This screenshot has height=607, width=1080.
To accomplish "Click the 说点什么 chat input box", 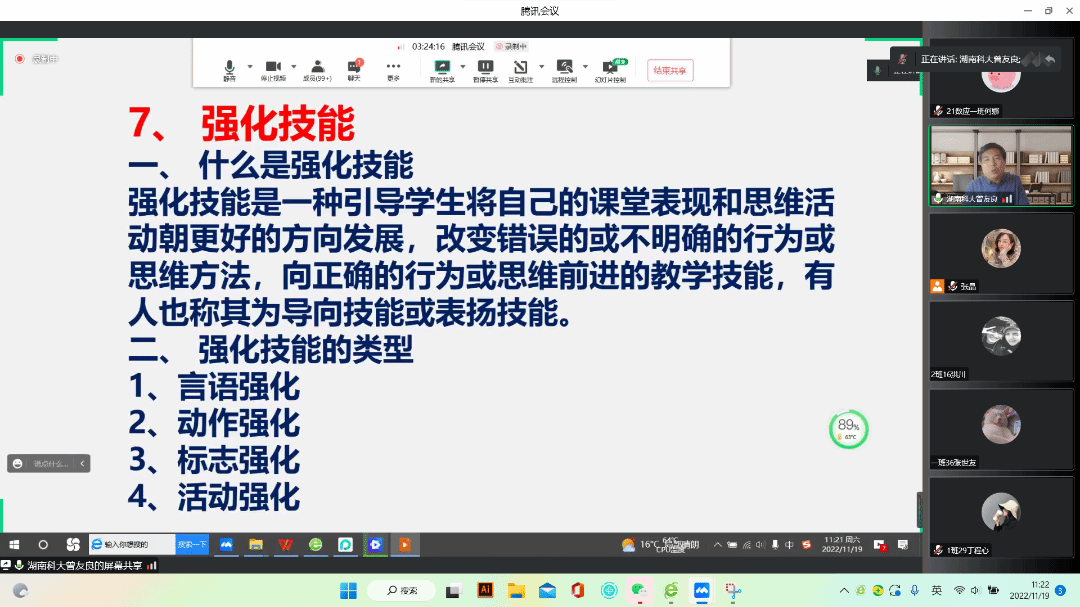I will [50, 464].
